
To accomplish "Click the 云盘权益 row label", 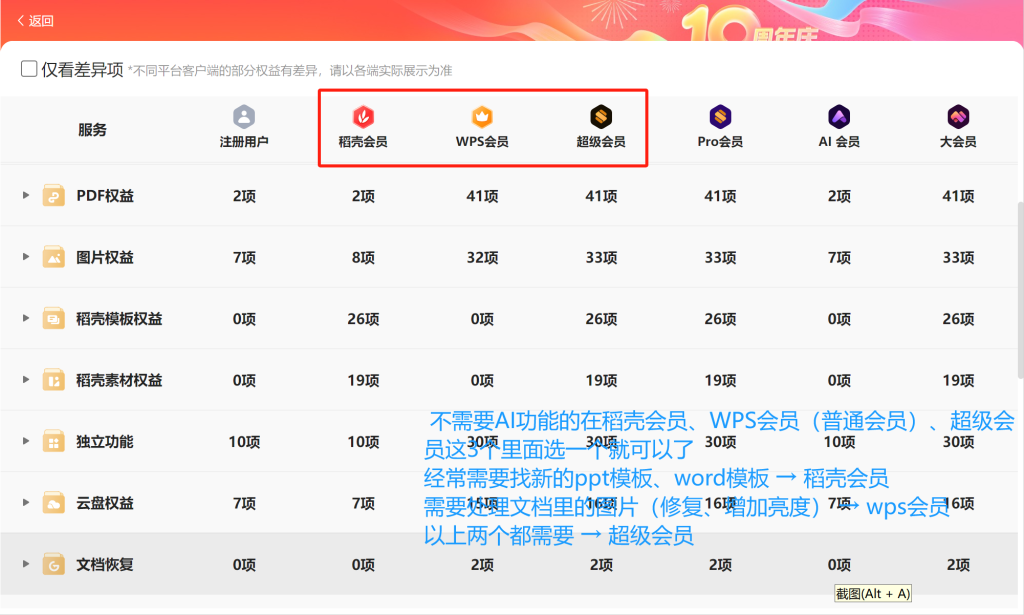I will click(x=105, y=503).
